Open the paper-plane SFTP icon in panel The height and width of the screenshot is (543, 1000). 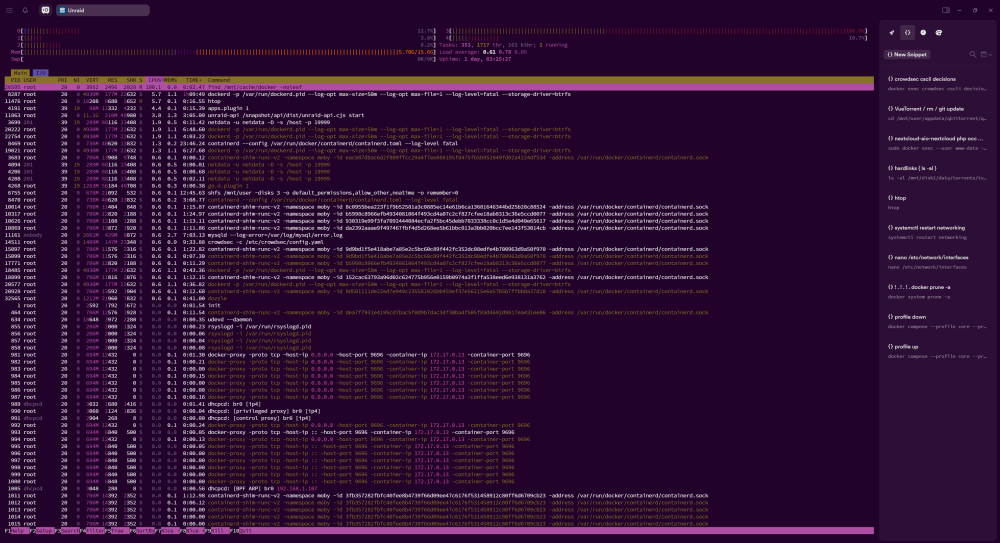(x=892, y=33)
